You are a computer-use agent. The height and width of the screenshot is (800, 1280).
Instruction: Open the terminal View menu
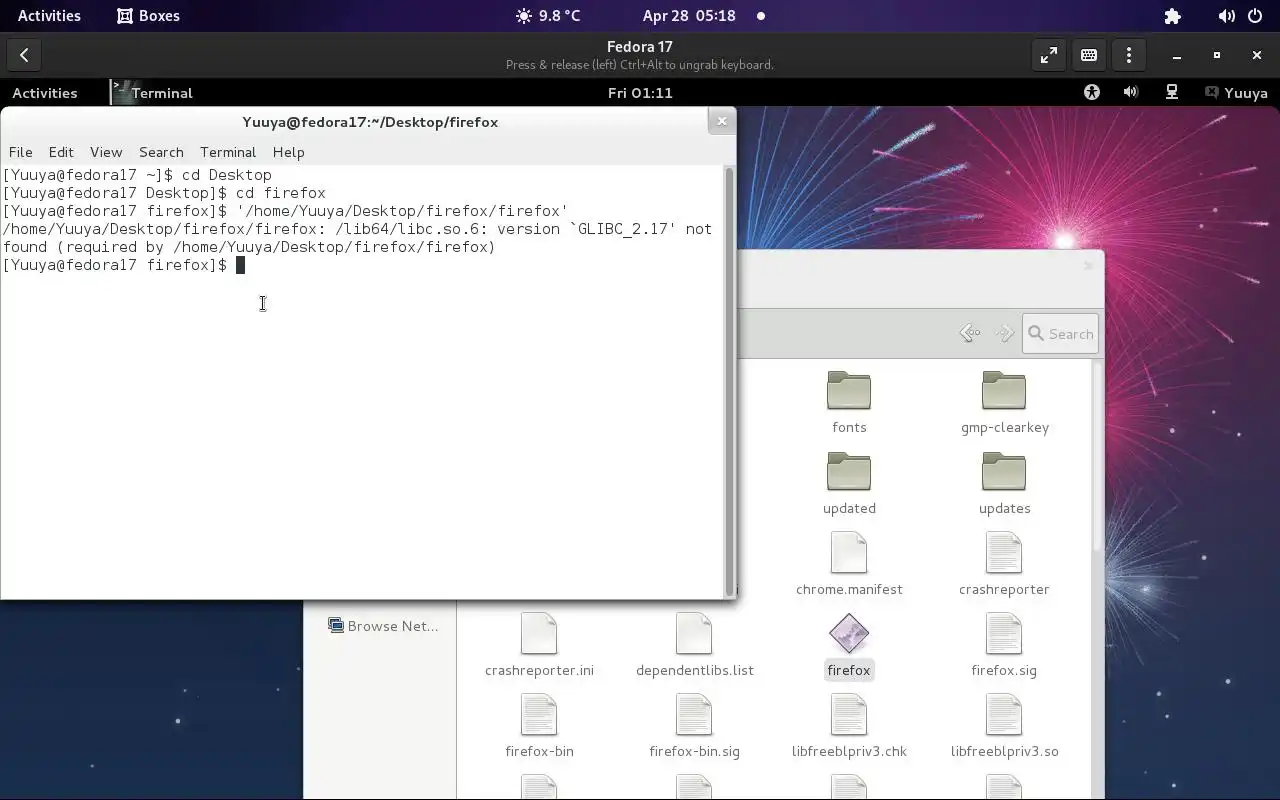pyautogui.click(x=106, y=152)
